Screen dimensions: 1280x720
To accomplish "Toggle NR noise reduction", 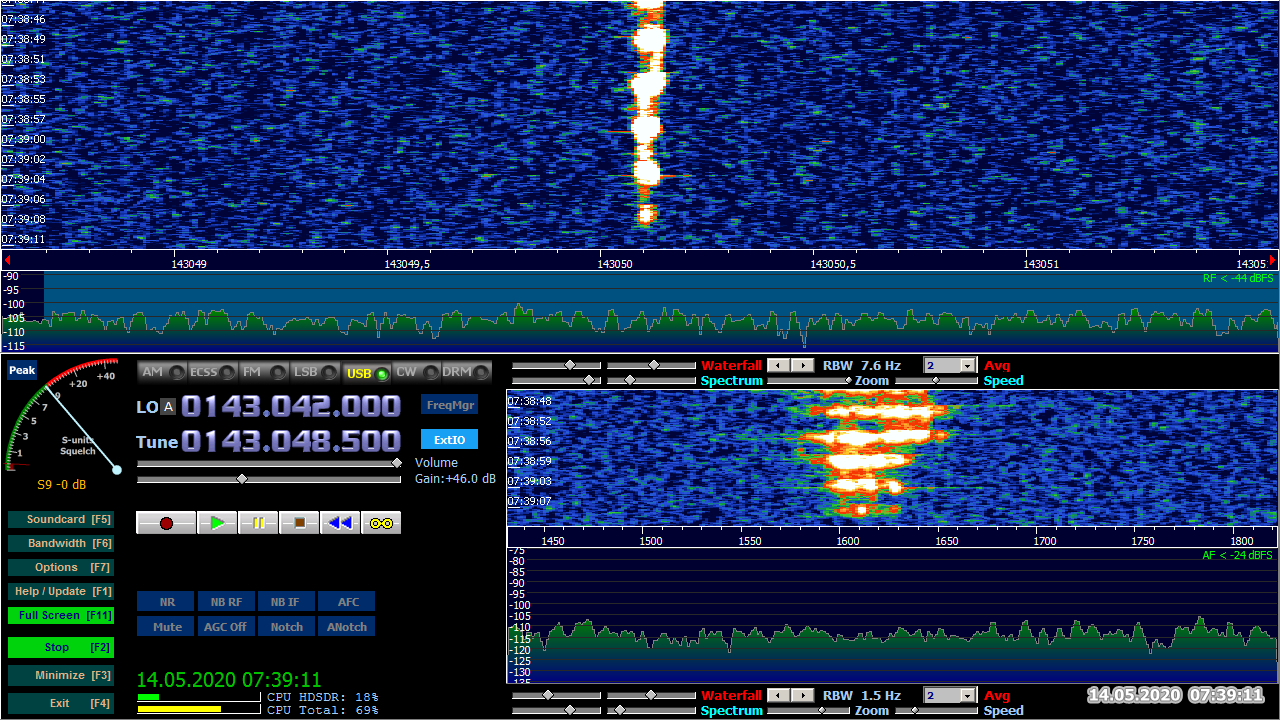I will [x=166, y=602].
